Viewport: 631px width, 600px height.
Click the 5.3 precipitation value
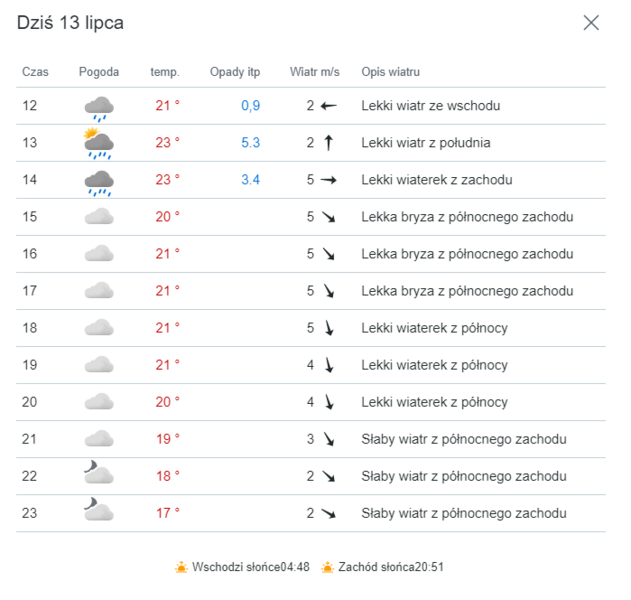250,143
